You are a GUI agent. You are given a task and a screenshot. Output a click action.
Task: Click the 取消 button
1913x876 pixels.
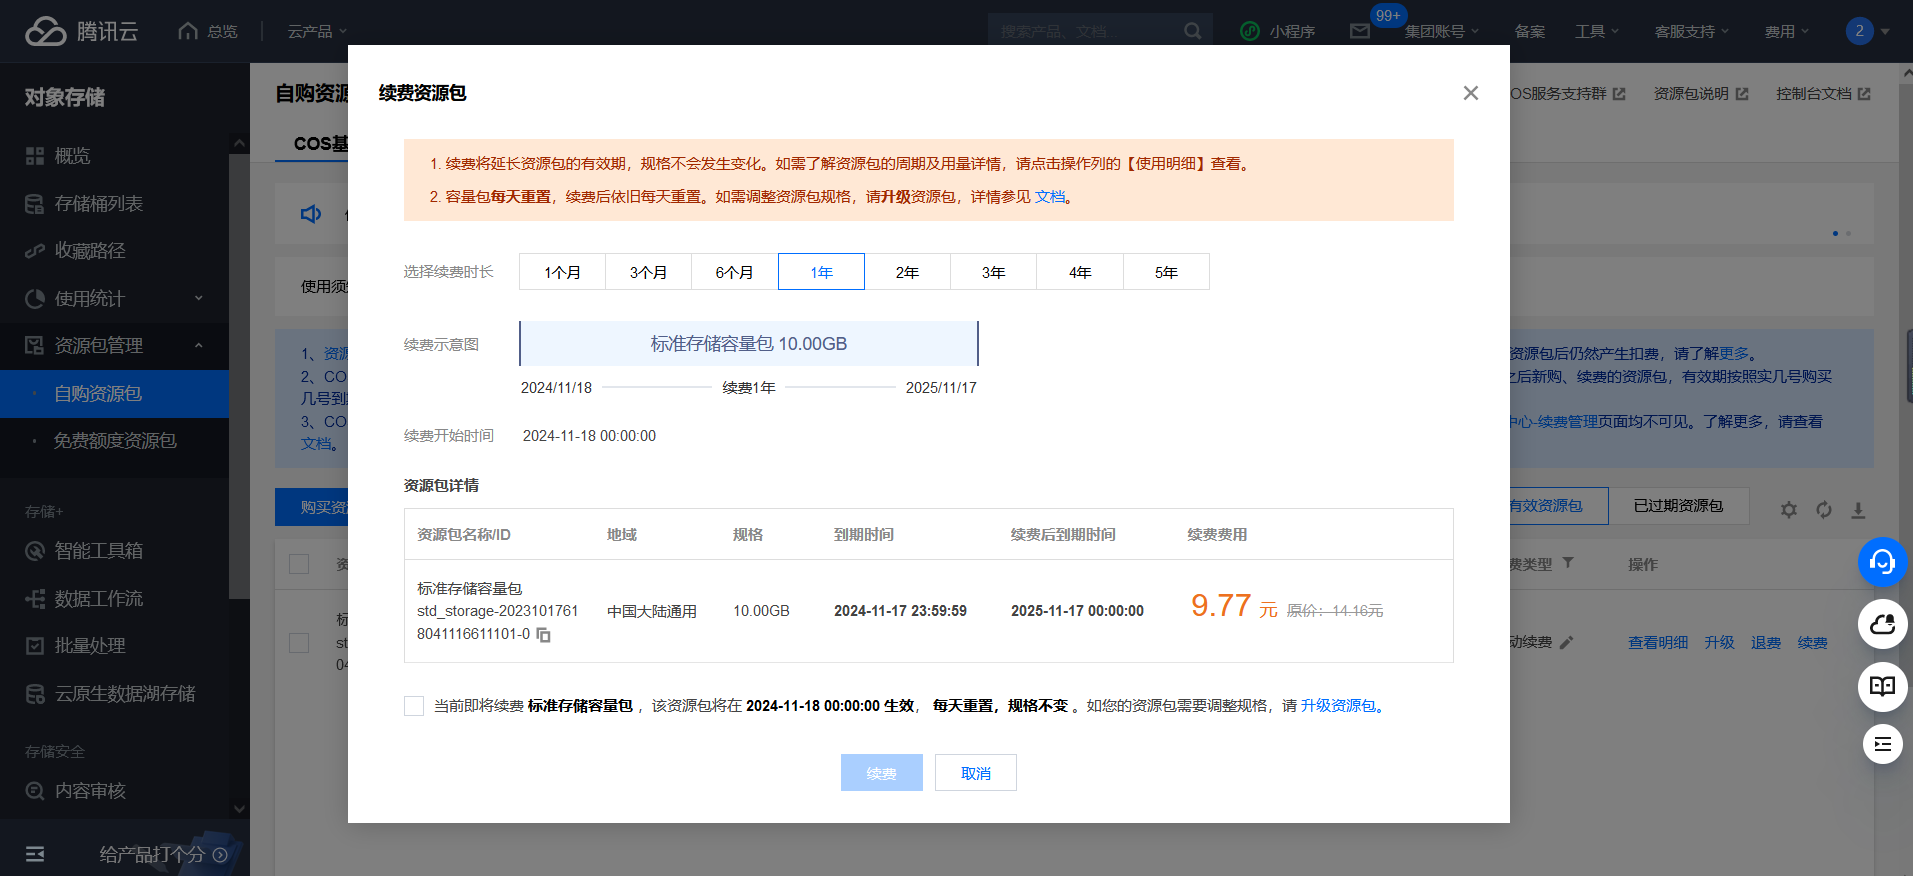[x=975, y=773]
